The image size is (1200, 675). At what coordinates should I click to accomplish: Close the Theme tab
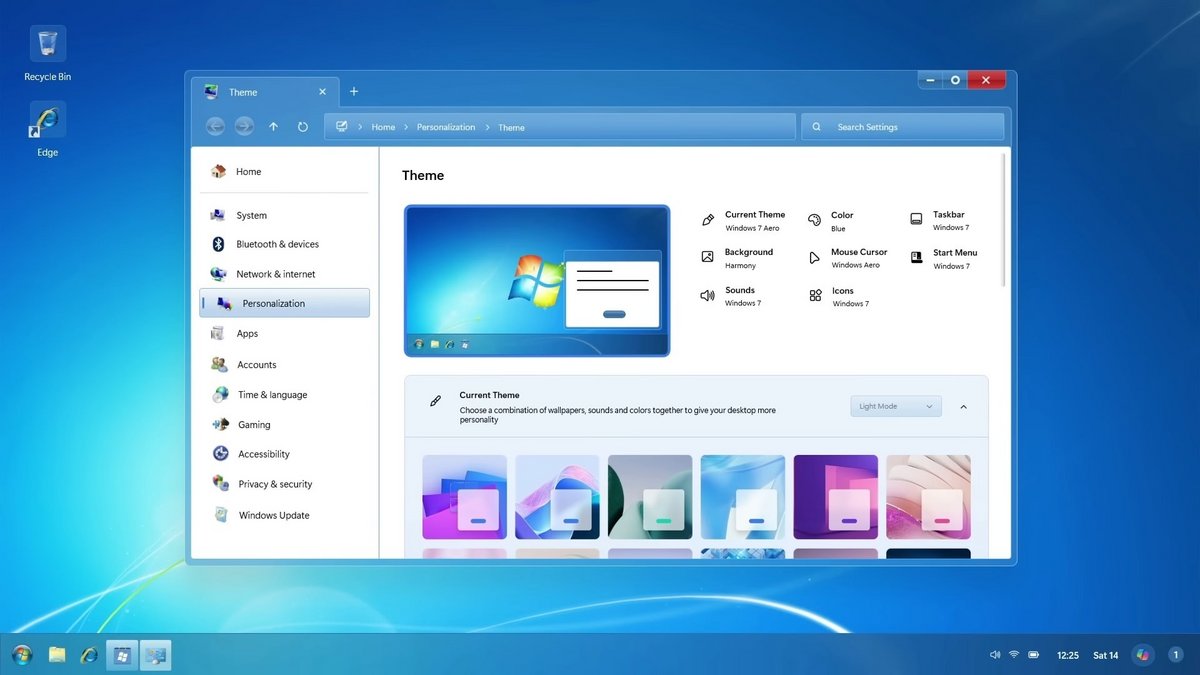point(322,92)
